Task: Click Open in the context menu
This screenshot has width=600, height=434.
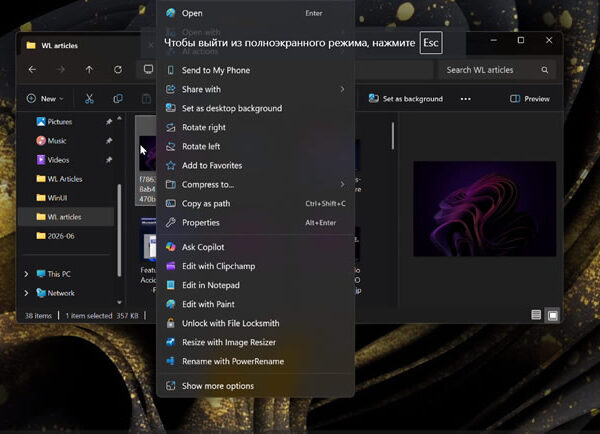Action: tap(255, 13)
